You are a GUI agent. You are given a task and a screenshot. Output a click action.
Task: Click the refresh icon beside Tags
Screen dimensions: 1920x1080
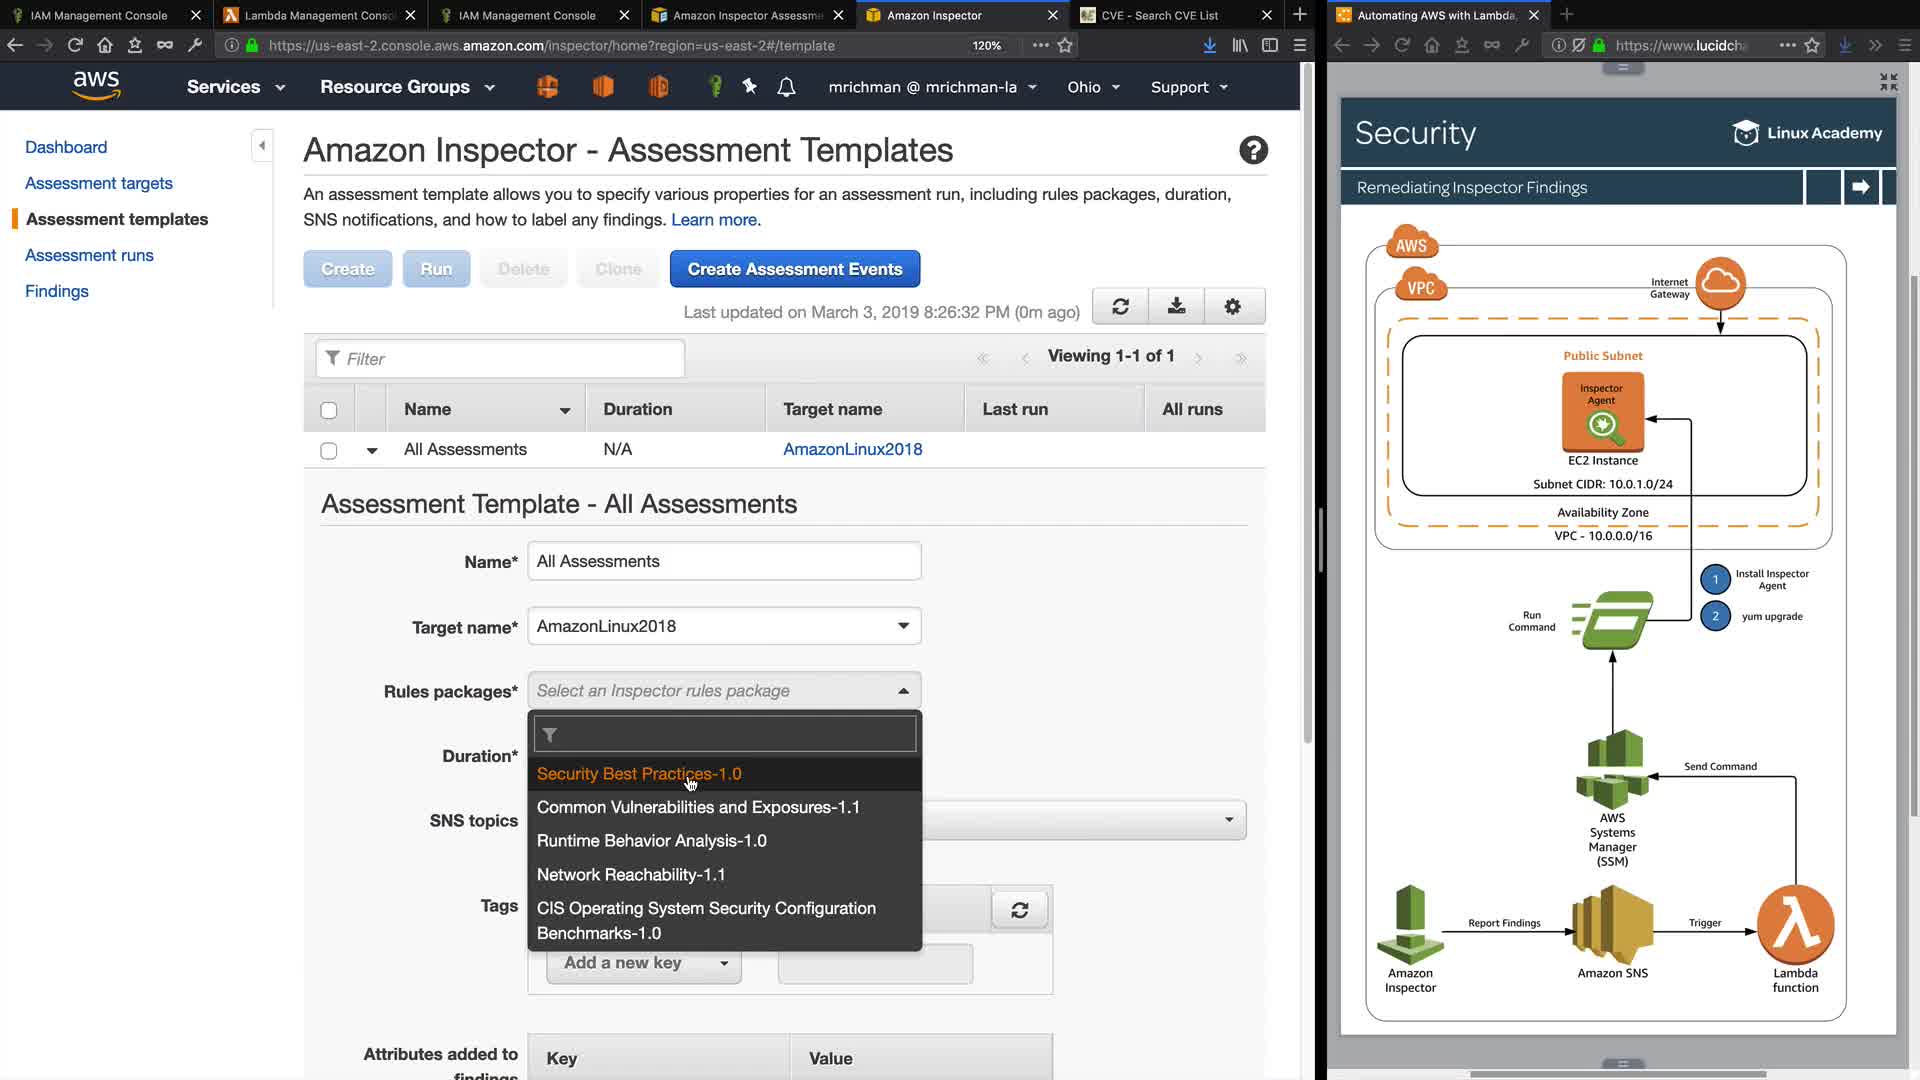tap(1019, 910)
